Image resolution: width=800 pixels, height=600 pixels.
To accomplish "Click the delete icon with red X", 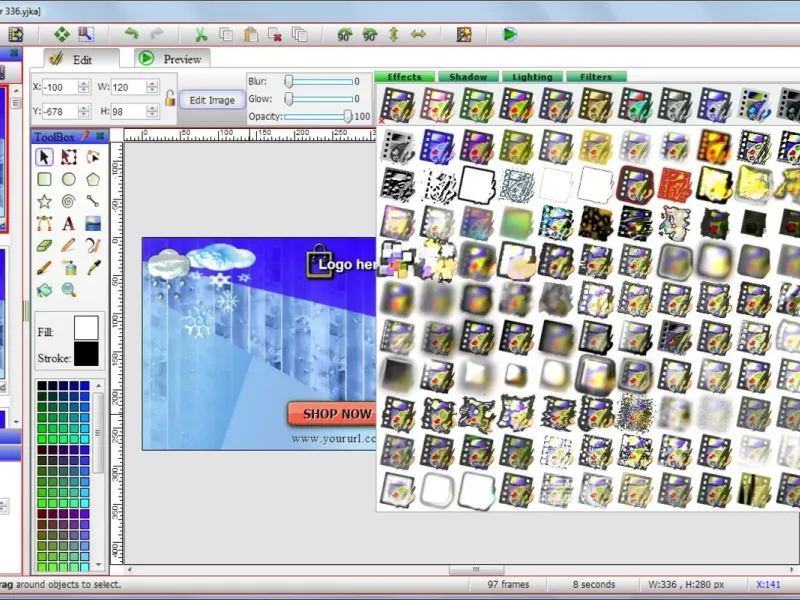I will point(275,34).
